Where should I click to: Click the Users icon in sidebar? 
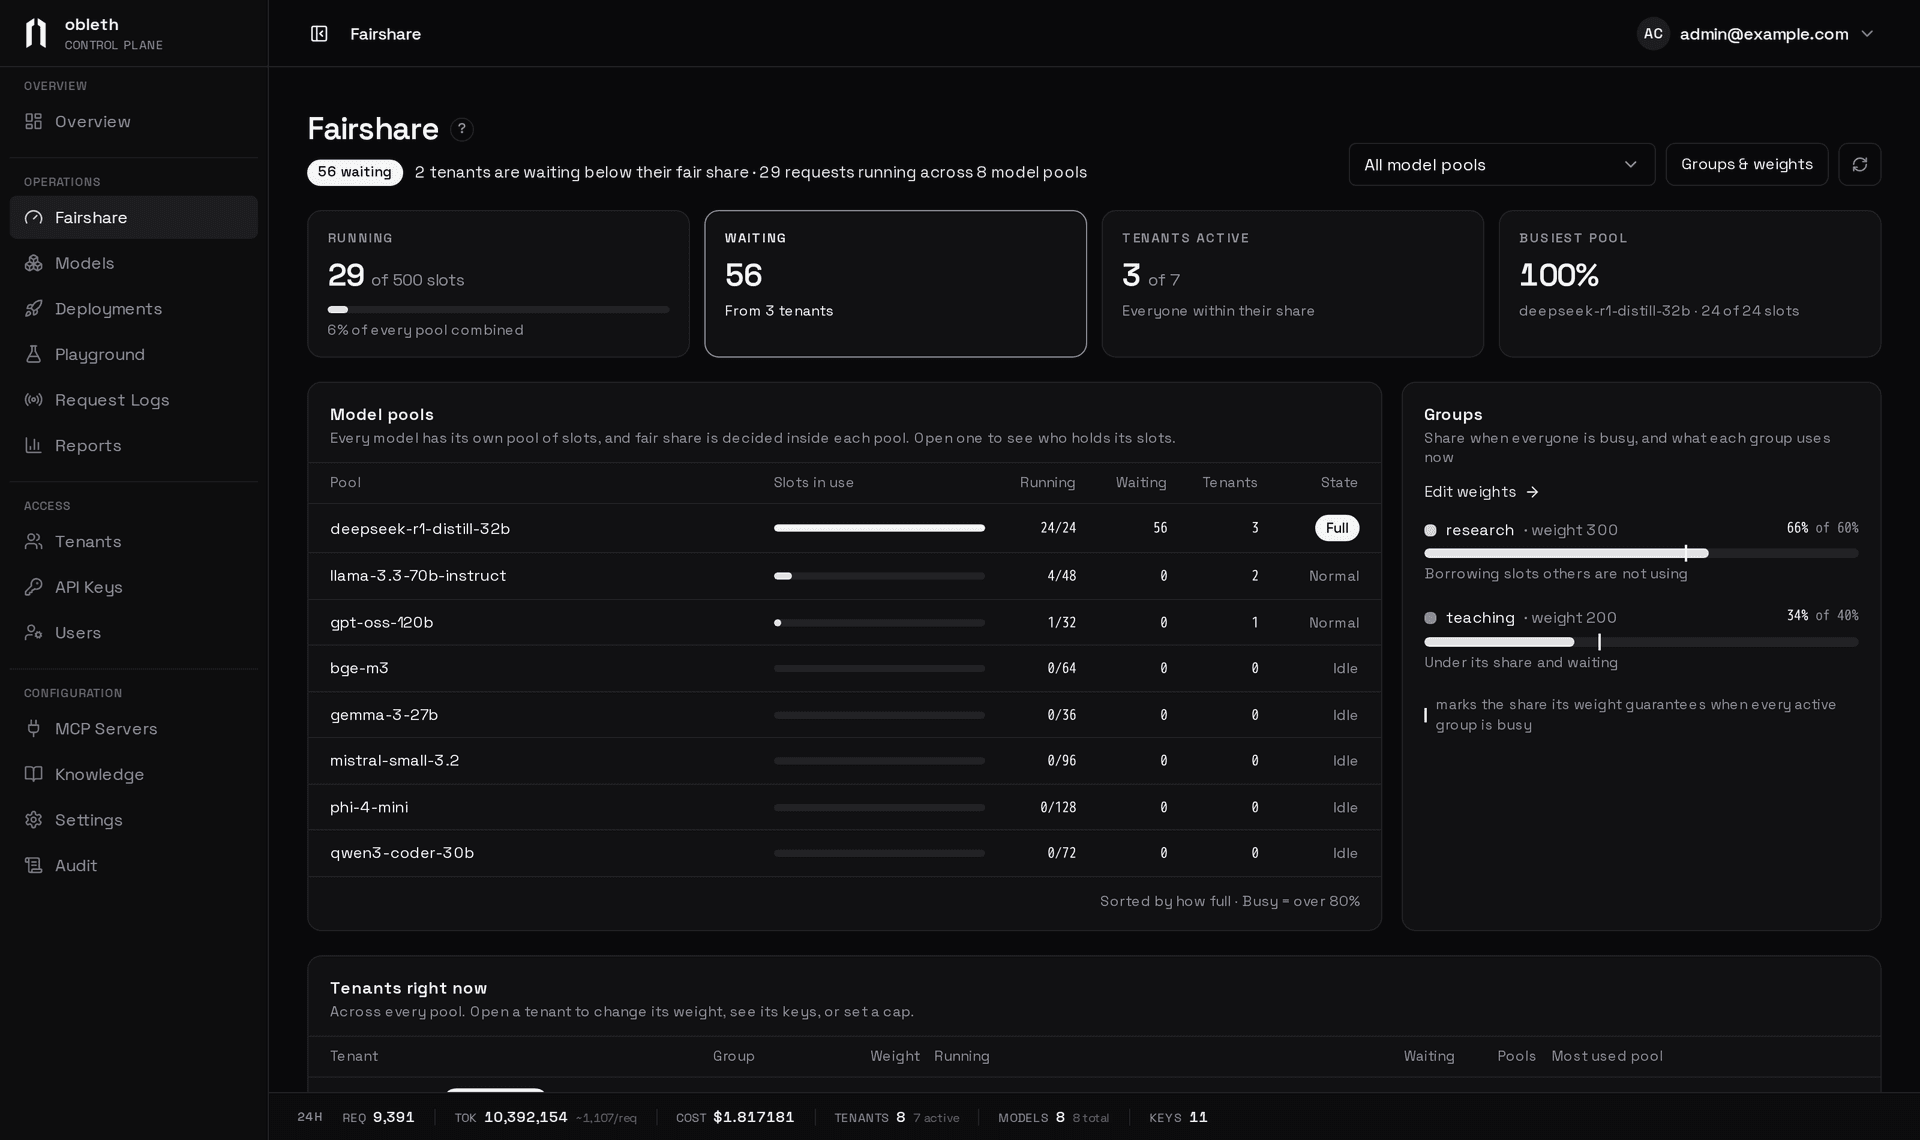click(x=34, y=633)
